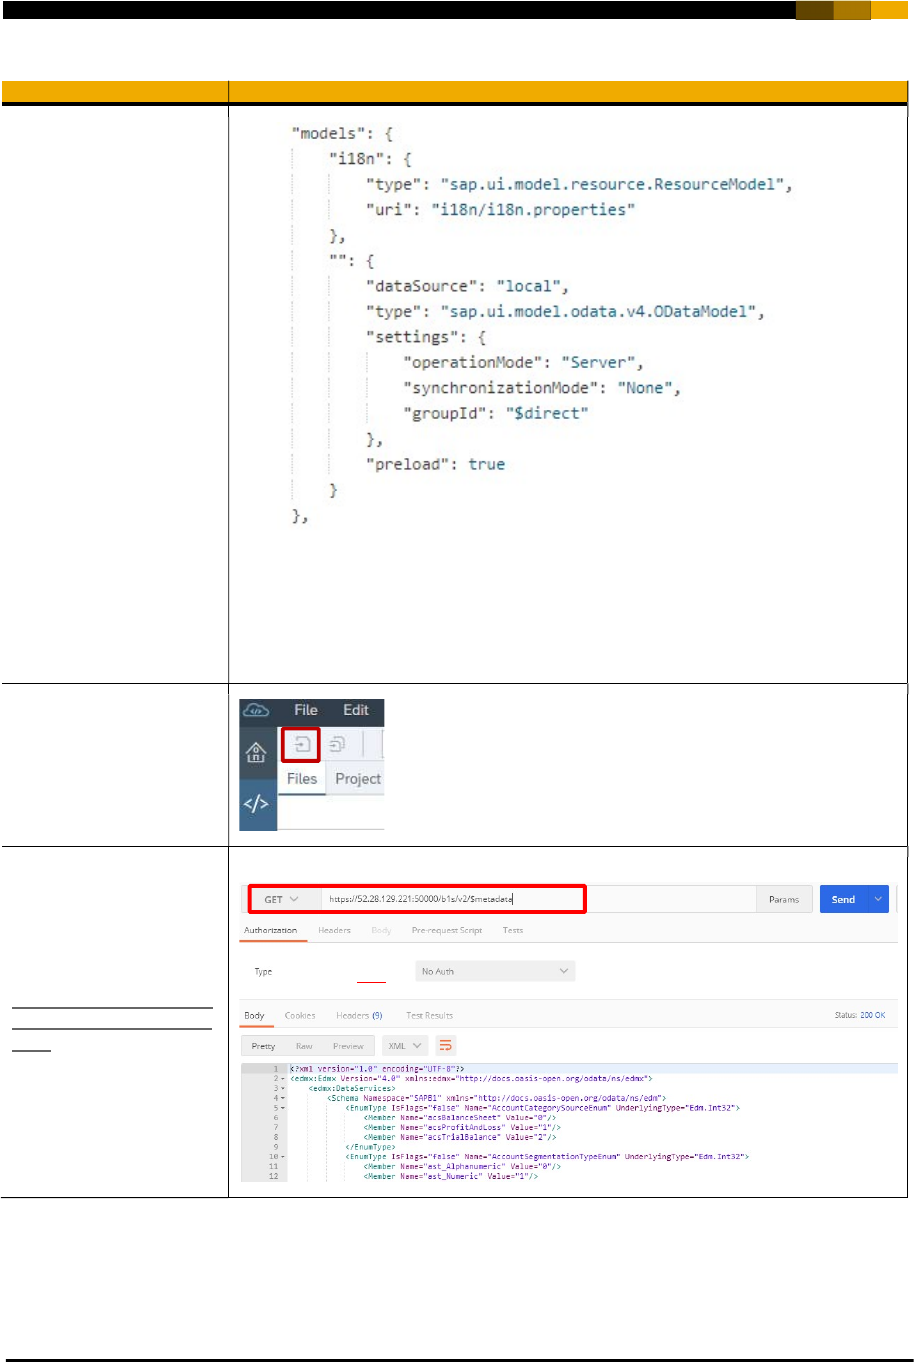Screen dimensions: 914x1362
Task: Select the Pre-request Script tab
Action: tap(447, 930)
